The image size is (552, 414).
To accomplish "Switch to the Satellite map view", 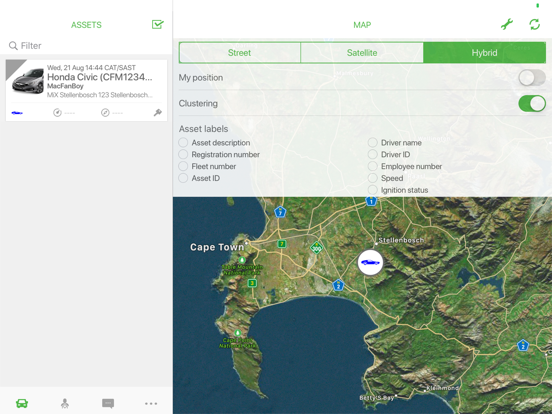I will coord(362,53).
